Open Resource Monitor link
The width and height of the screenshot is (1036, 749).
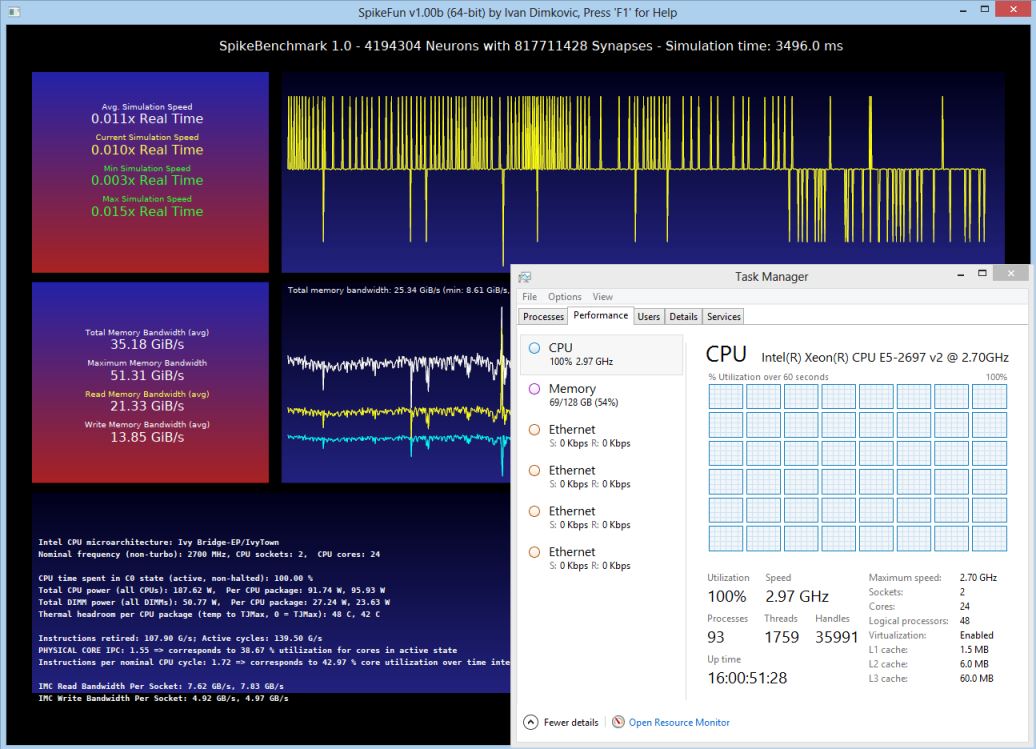pyautogui.click(x=679, y=723)
